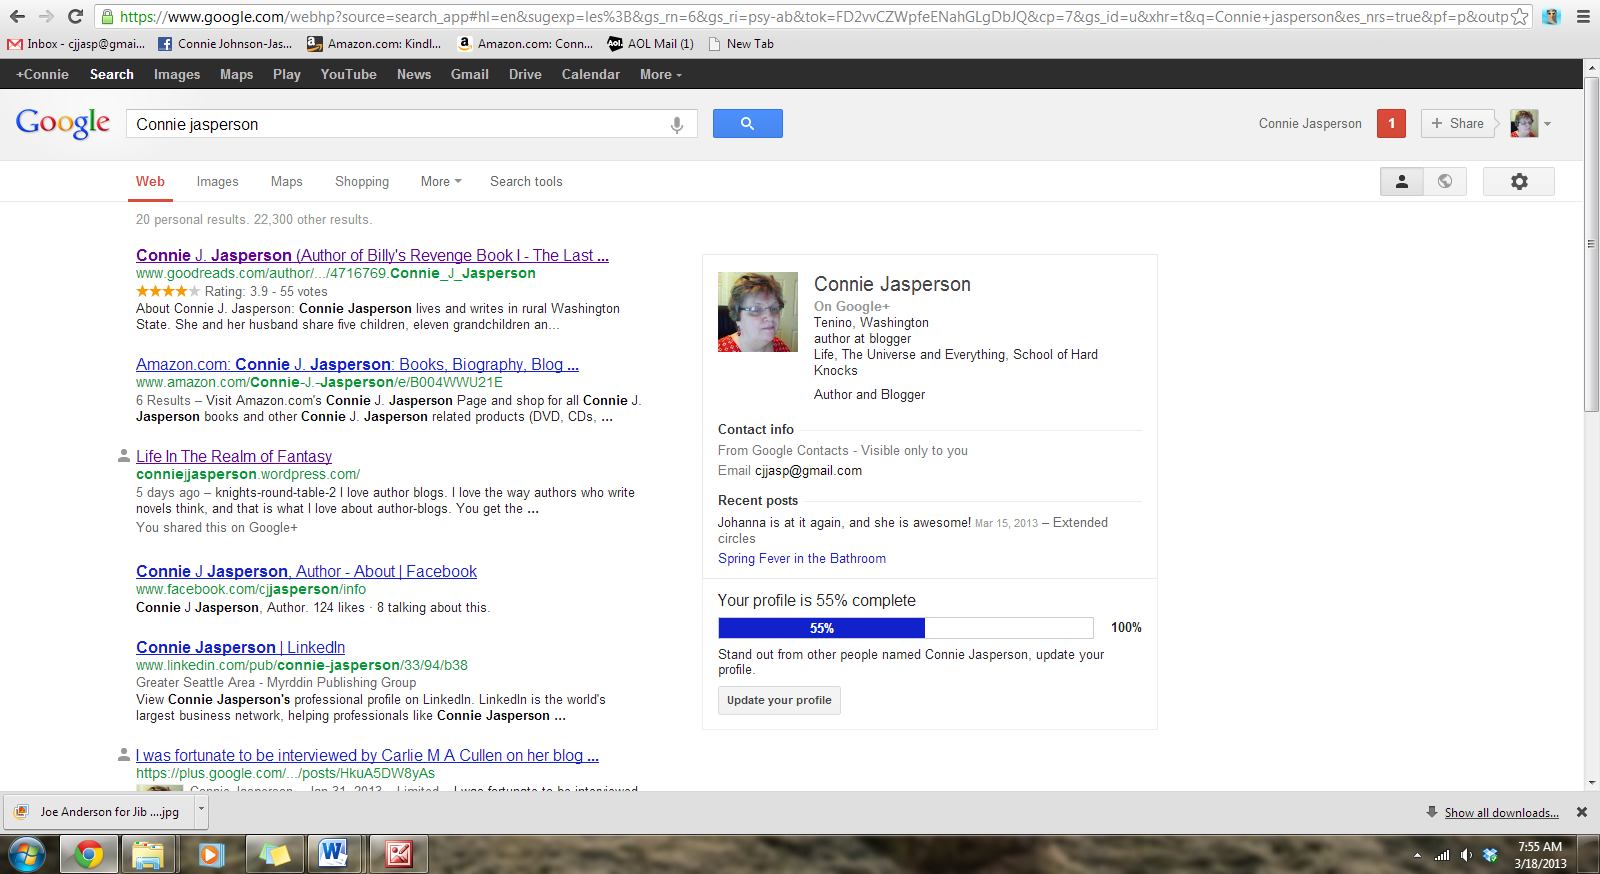Expand the More dropdown in black bar
This screenshot has width=1600, height=874.
(660, 74)
